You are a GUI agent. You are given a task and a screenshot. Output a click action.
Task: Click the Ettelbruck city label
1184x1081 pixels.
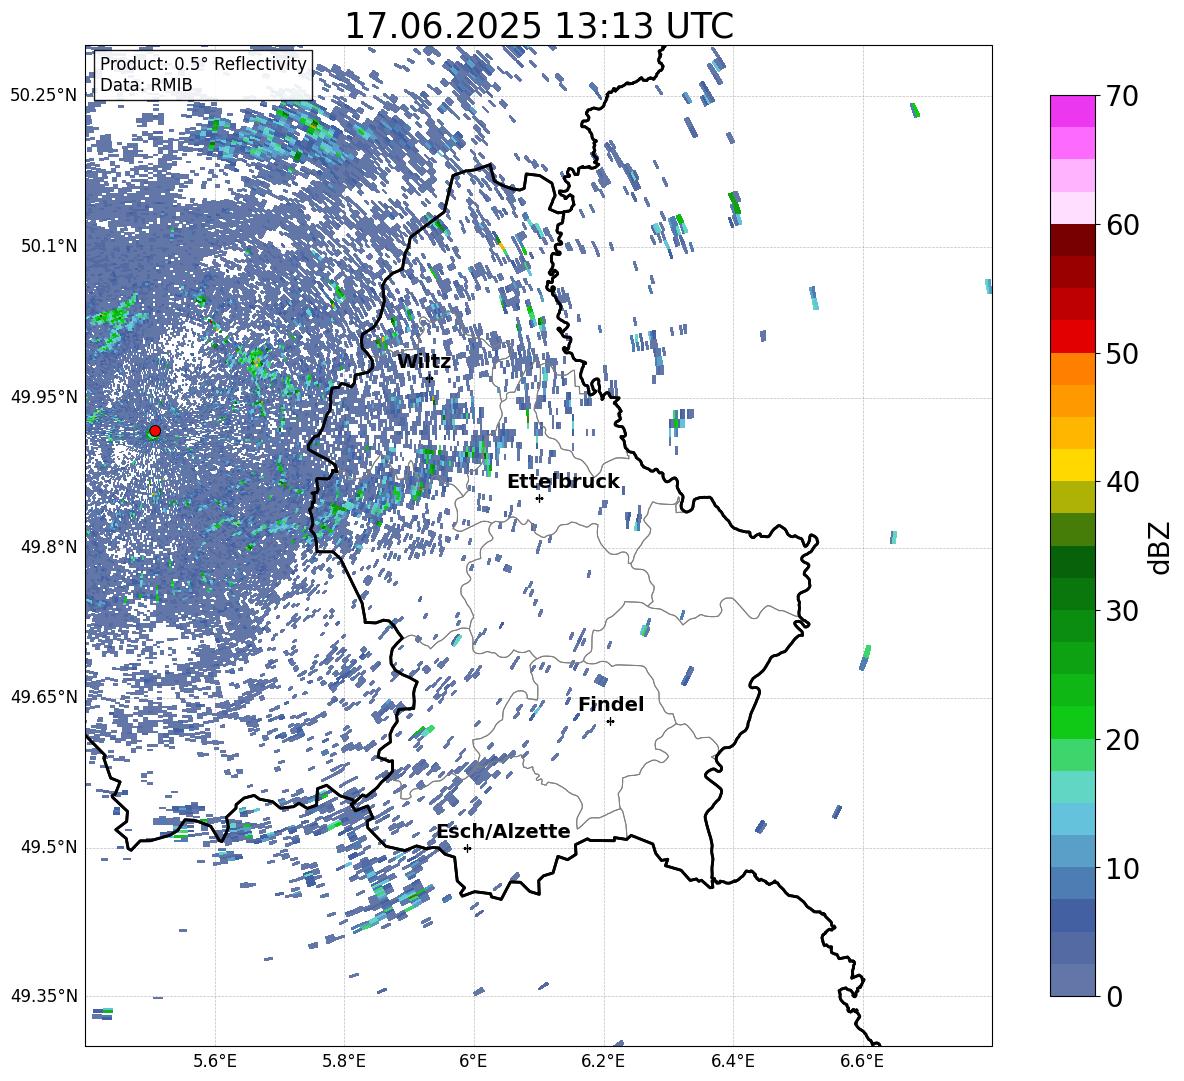pos(563,482)
